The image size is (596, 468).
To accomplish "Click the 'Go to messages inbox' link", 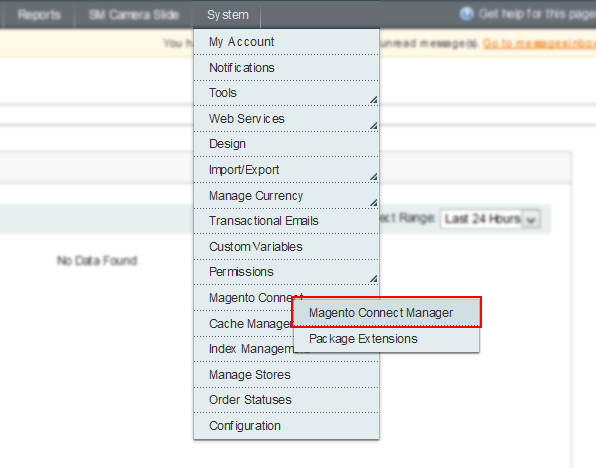I will [x=539, y=44].
